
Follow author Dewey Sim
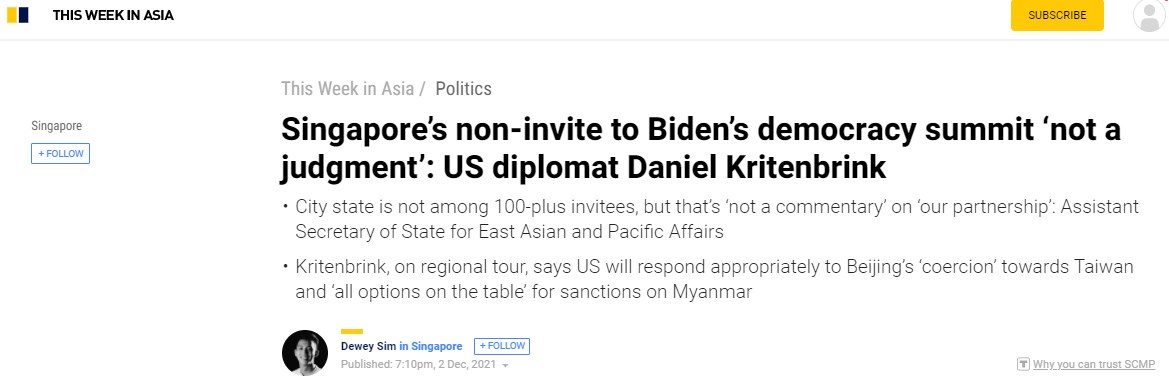[x=502, y=346]
